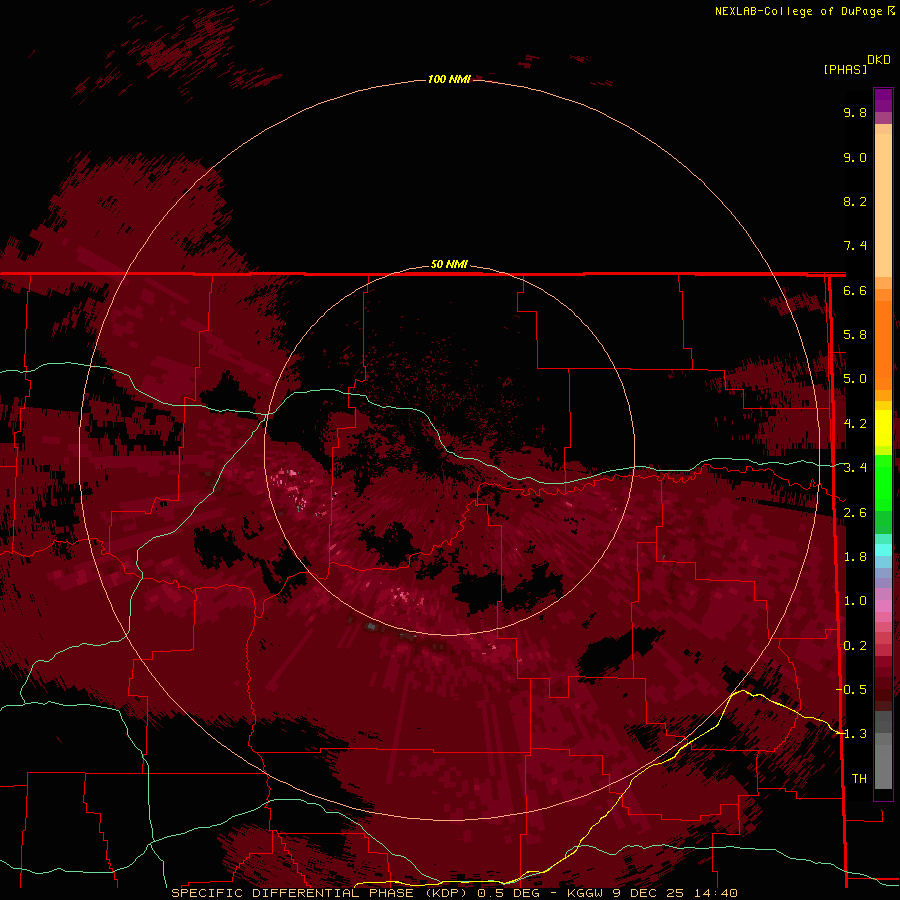This screenshot has width=900, height=900.
Task: Click the purple top of color bar
Action: coord(883,100)
